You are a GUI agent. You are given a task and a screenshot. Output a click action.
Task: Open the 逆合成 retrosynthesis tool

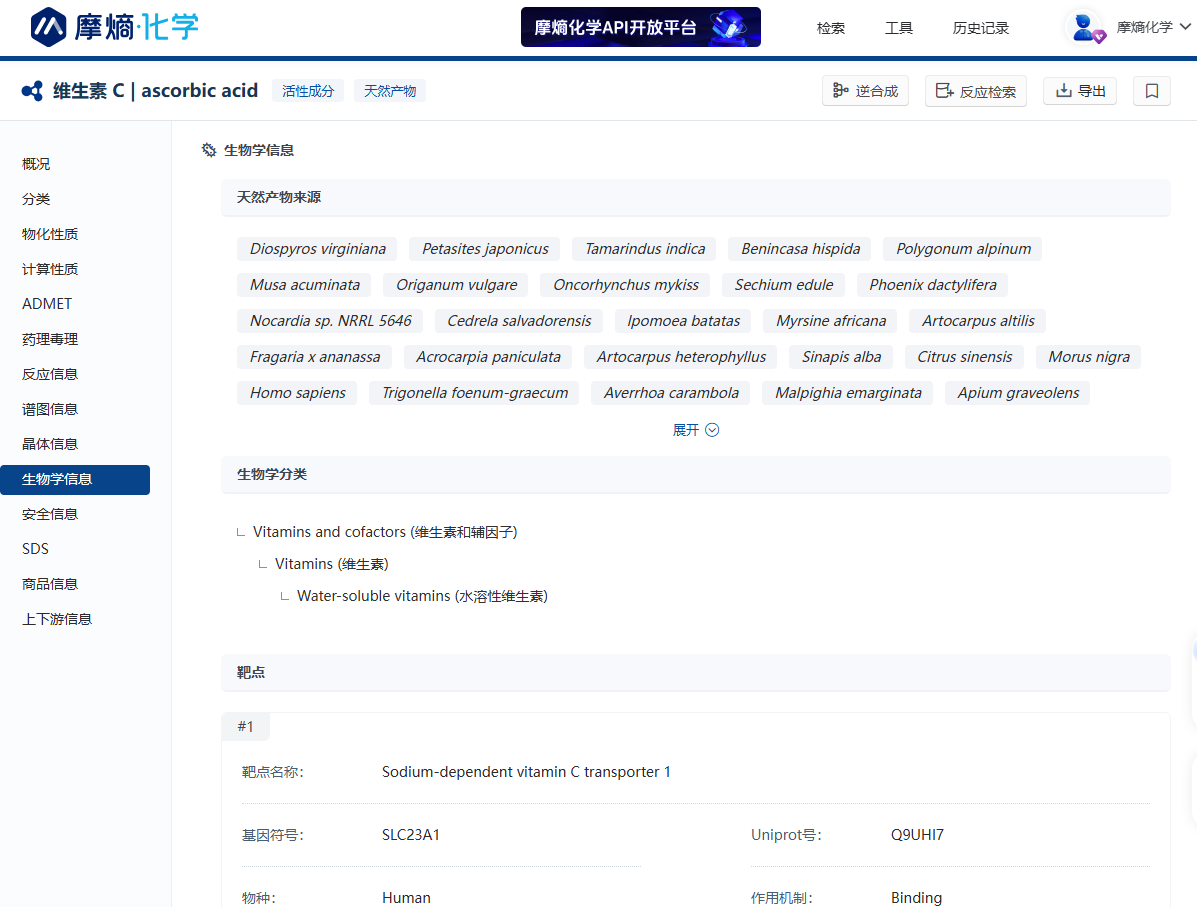click(x=865, y=91)
